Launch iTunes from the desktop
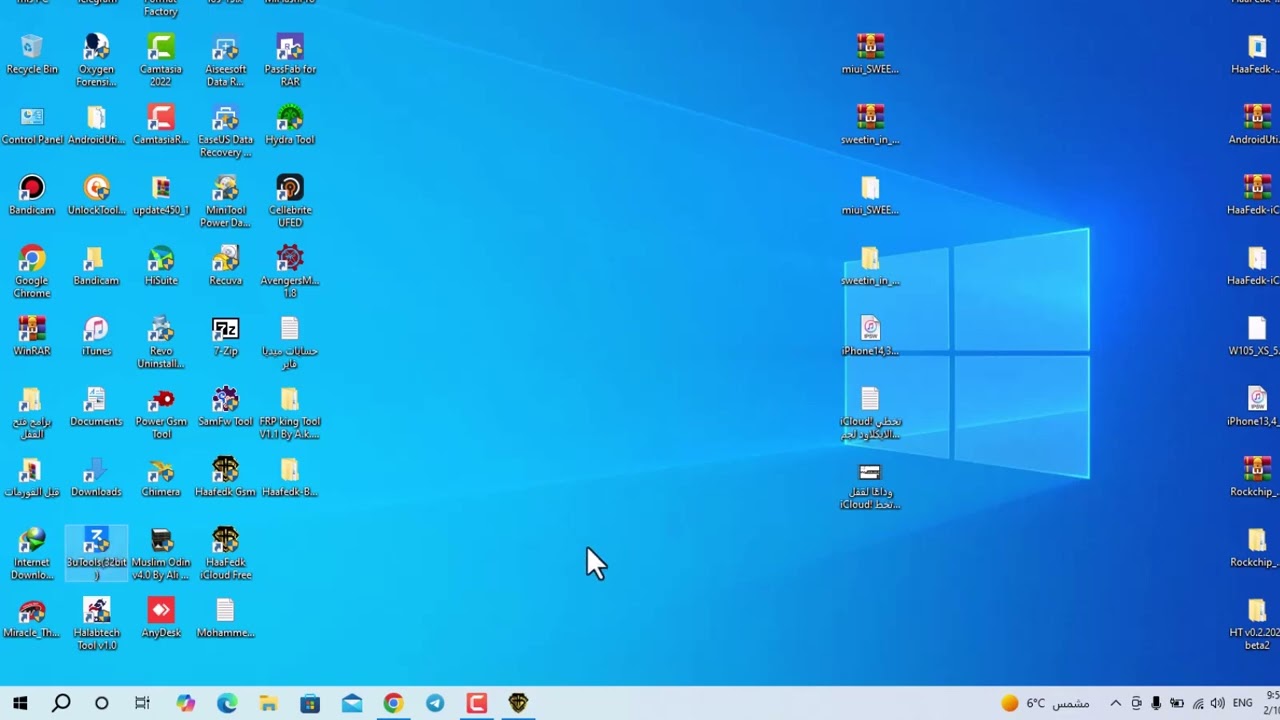The width and height of the screenshot is (1280, 720). coord(96,336)
